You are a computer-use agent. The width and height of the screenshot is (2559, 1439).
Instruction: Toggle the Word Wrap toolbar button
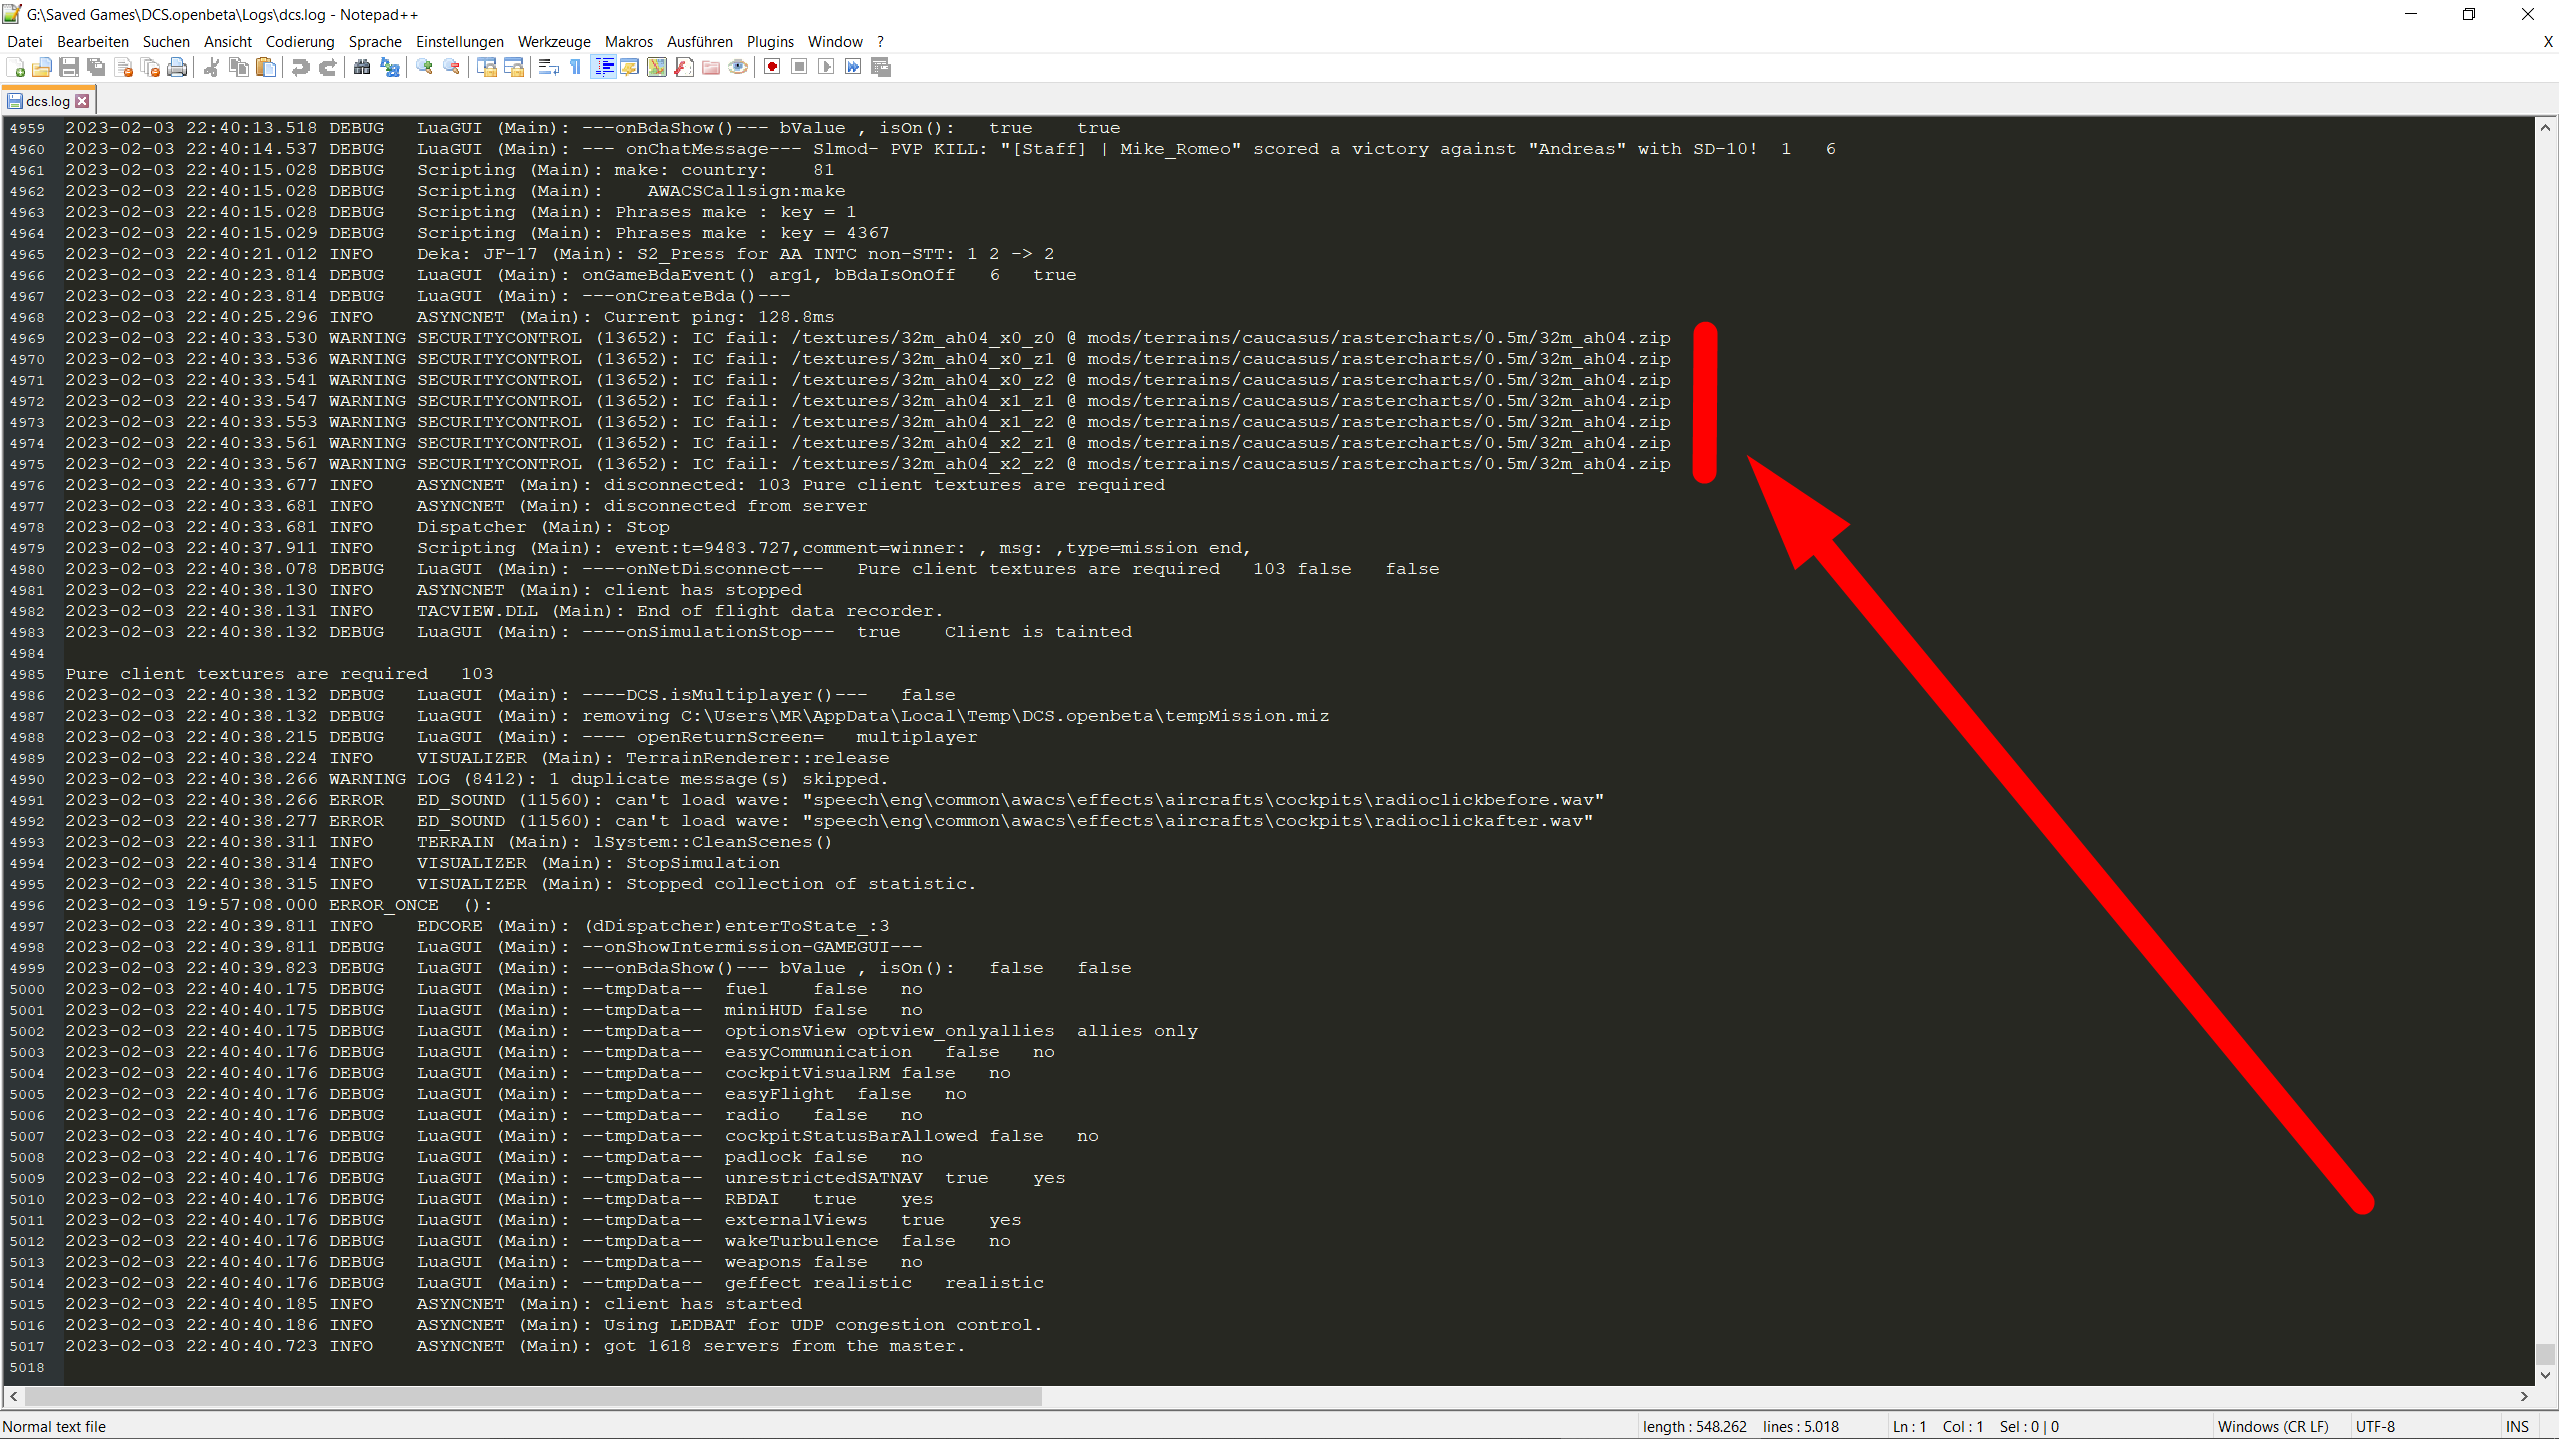point(548,67)
